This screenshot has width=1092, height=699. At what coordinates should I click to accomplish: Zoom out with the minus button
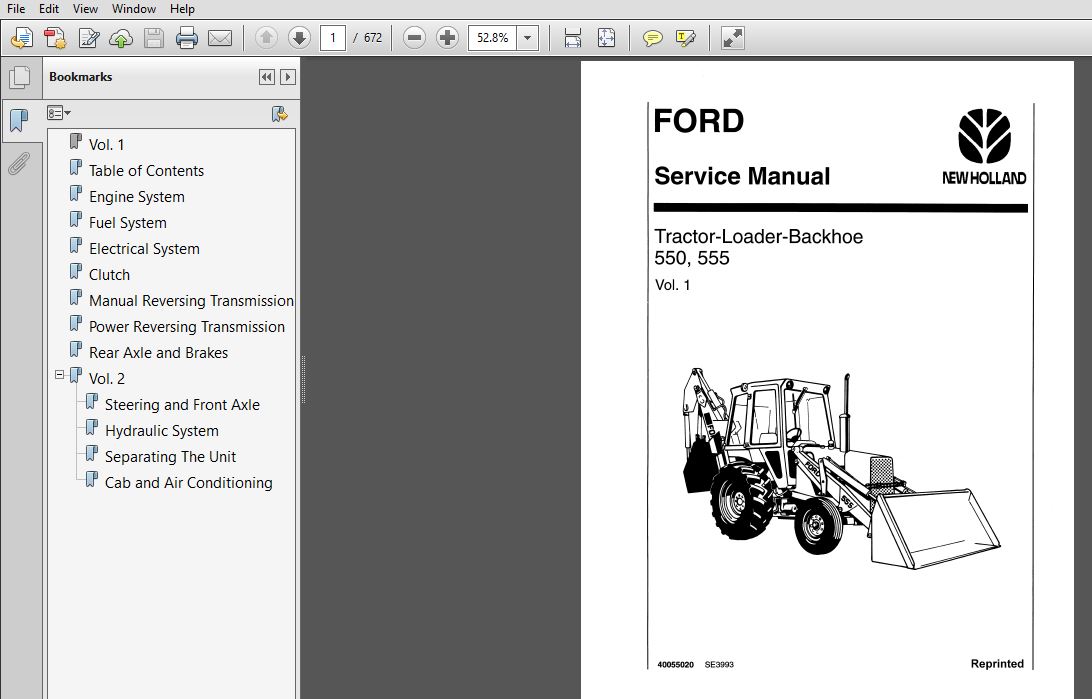414,38
